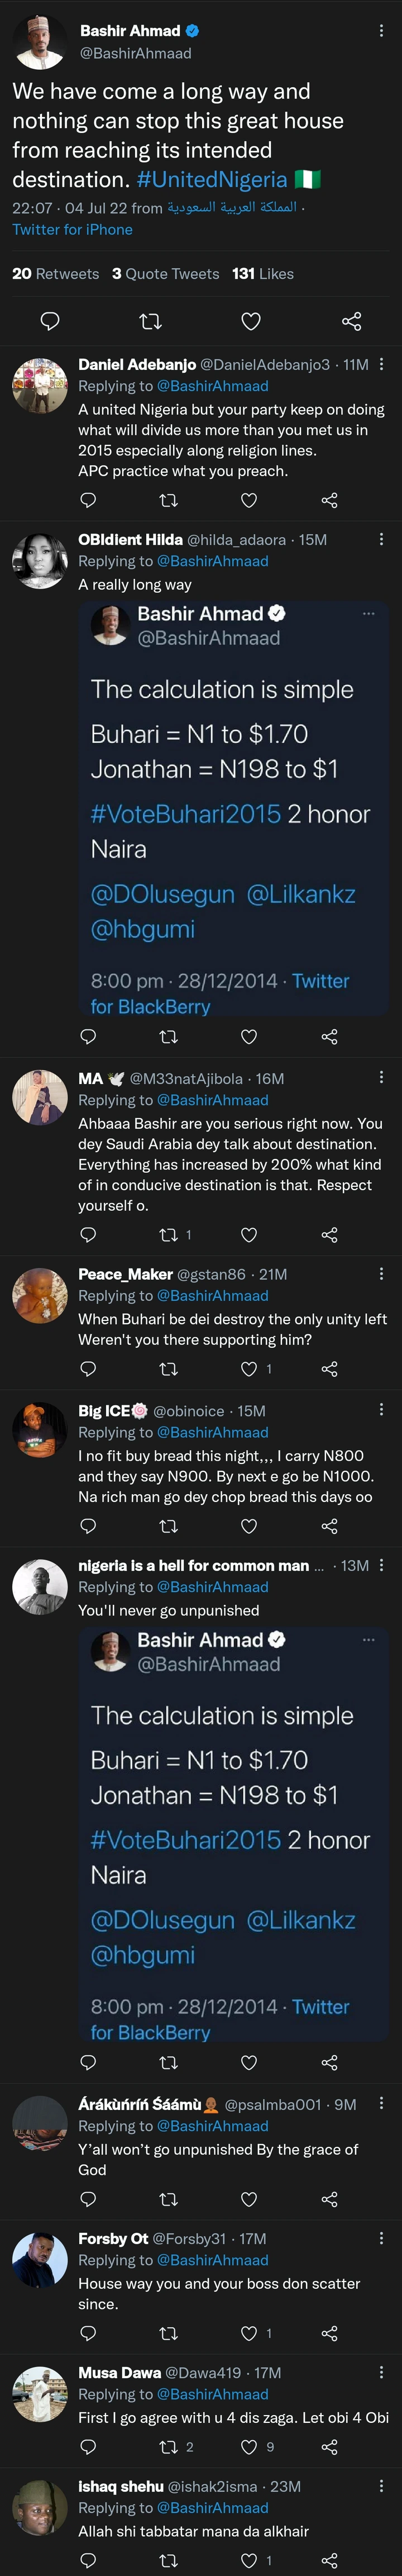This screenshot has width=402, height=2576.
Task: Open more options on Daniel Adebanjo's reply
Action: (x=381, y=365)
